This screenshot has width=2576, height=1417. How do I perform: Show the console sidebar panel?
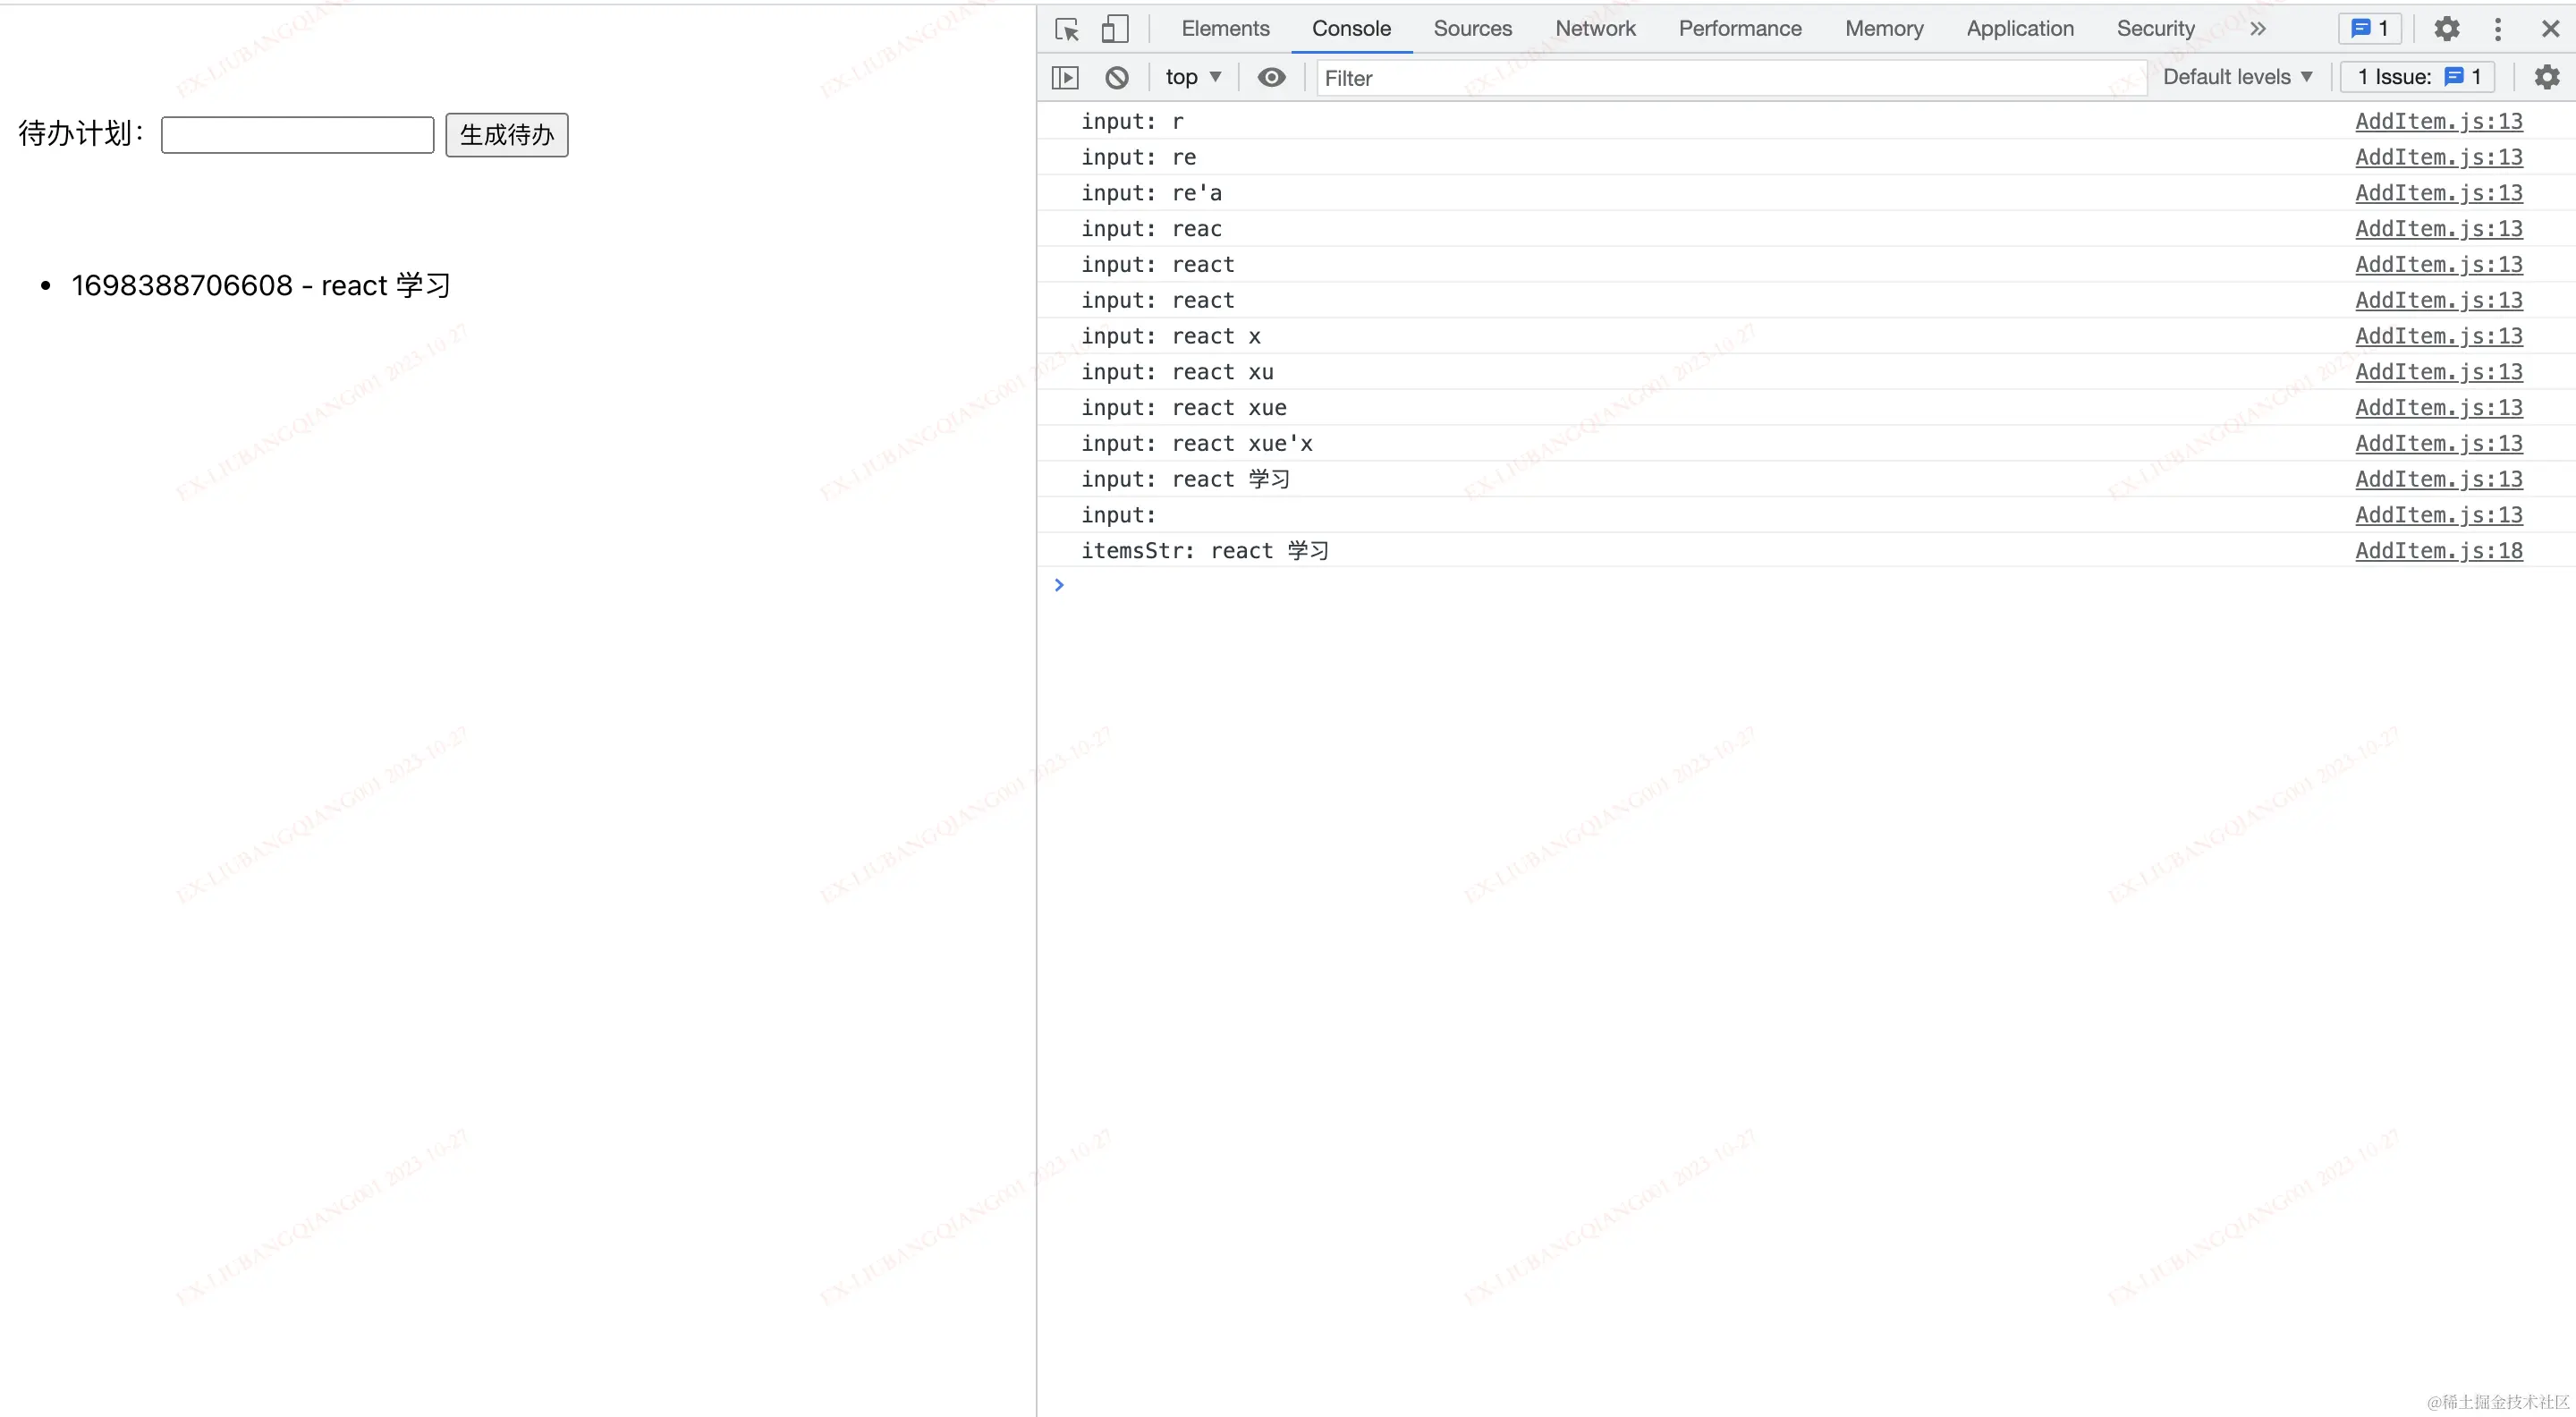coord(1065,77)
